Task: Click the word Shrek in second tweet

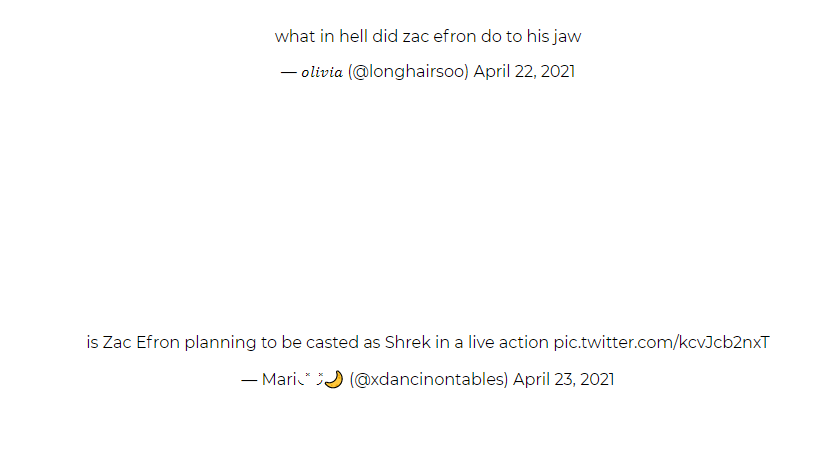Action: coord(408,343)
